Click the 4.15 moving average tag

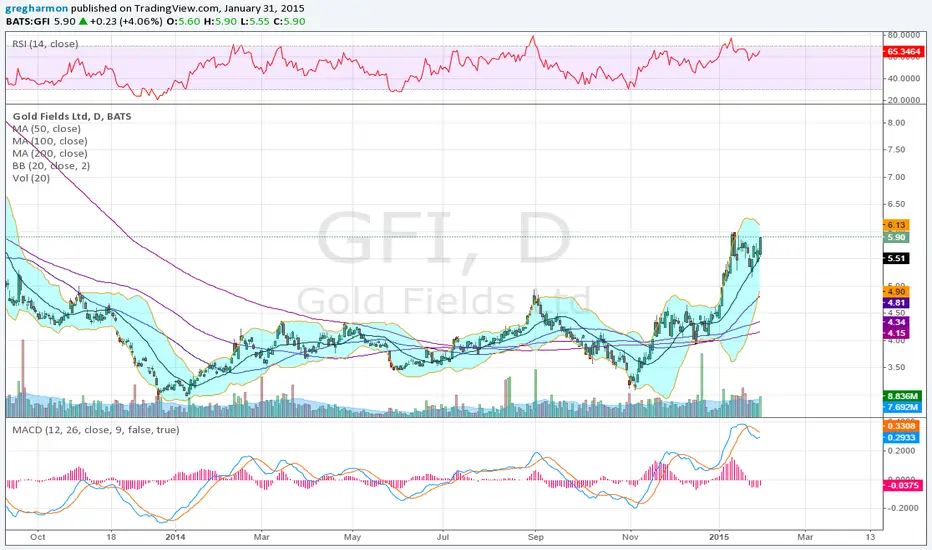896,334
